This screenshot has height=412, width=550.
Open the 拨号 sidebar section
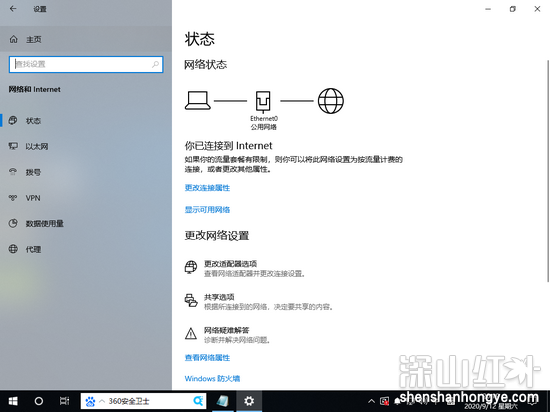click(x=86, y=172)
